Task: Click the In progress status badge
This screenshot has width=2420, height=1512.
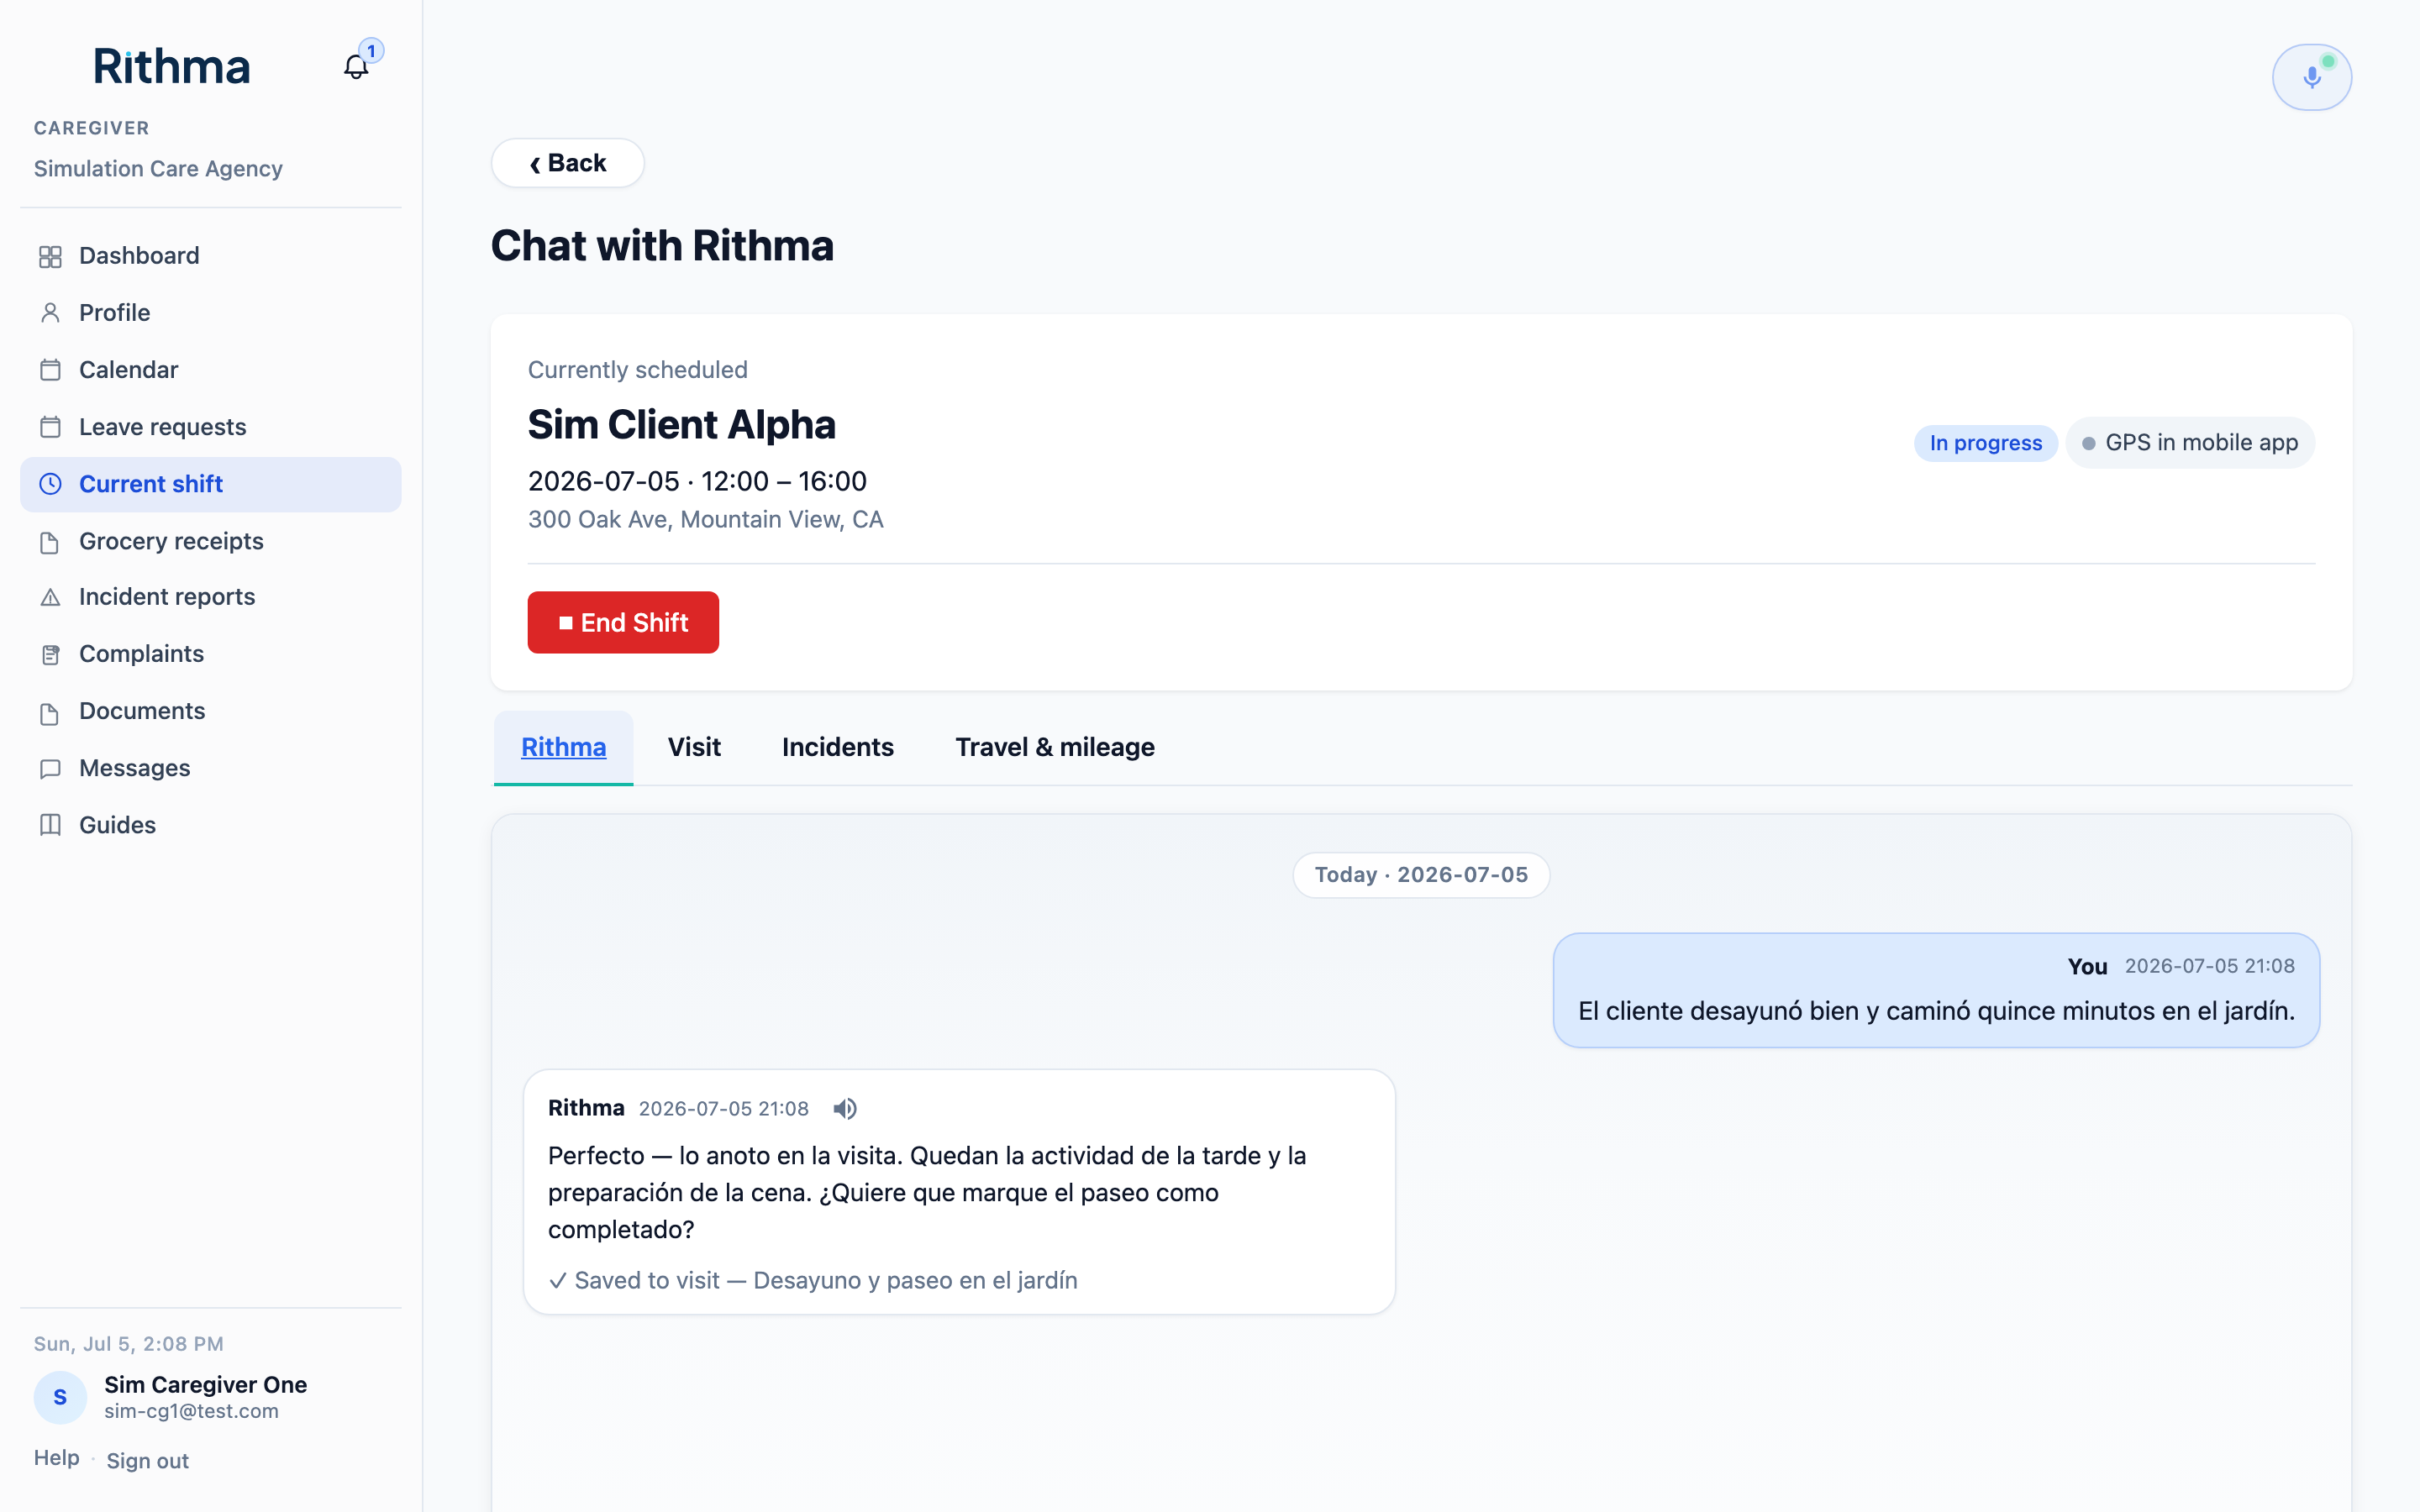Action: (1985, 443)
